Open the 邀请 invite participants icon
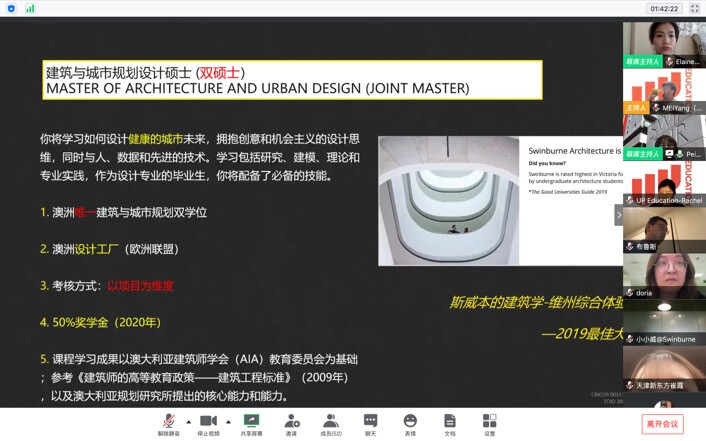Viewport: 706px width, 441px height. 292,421
